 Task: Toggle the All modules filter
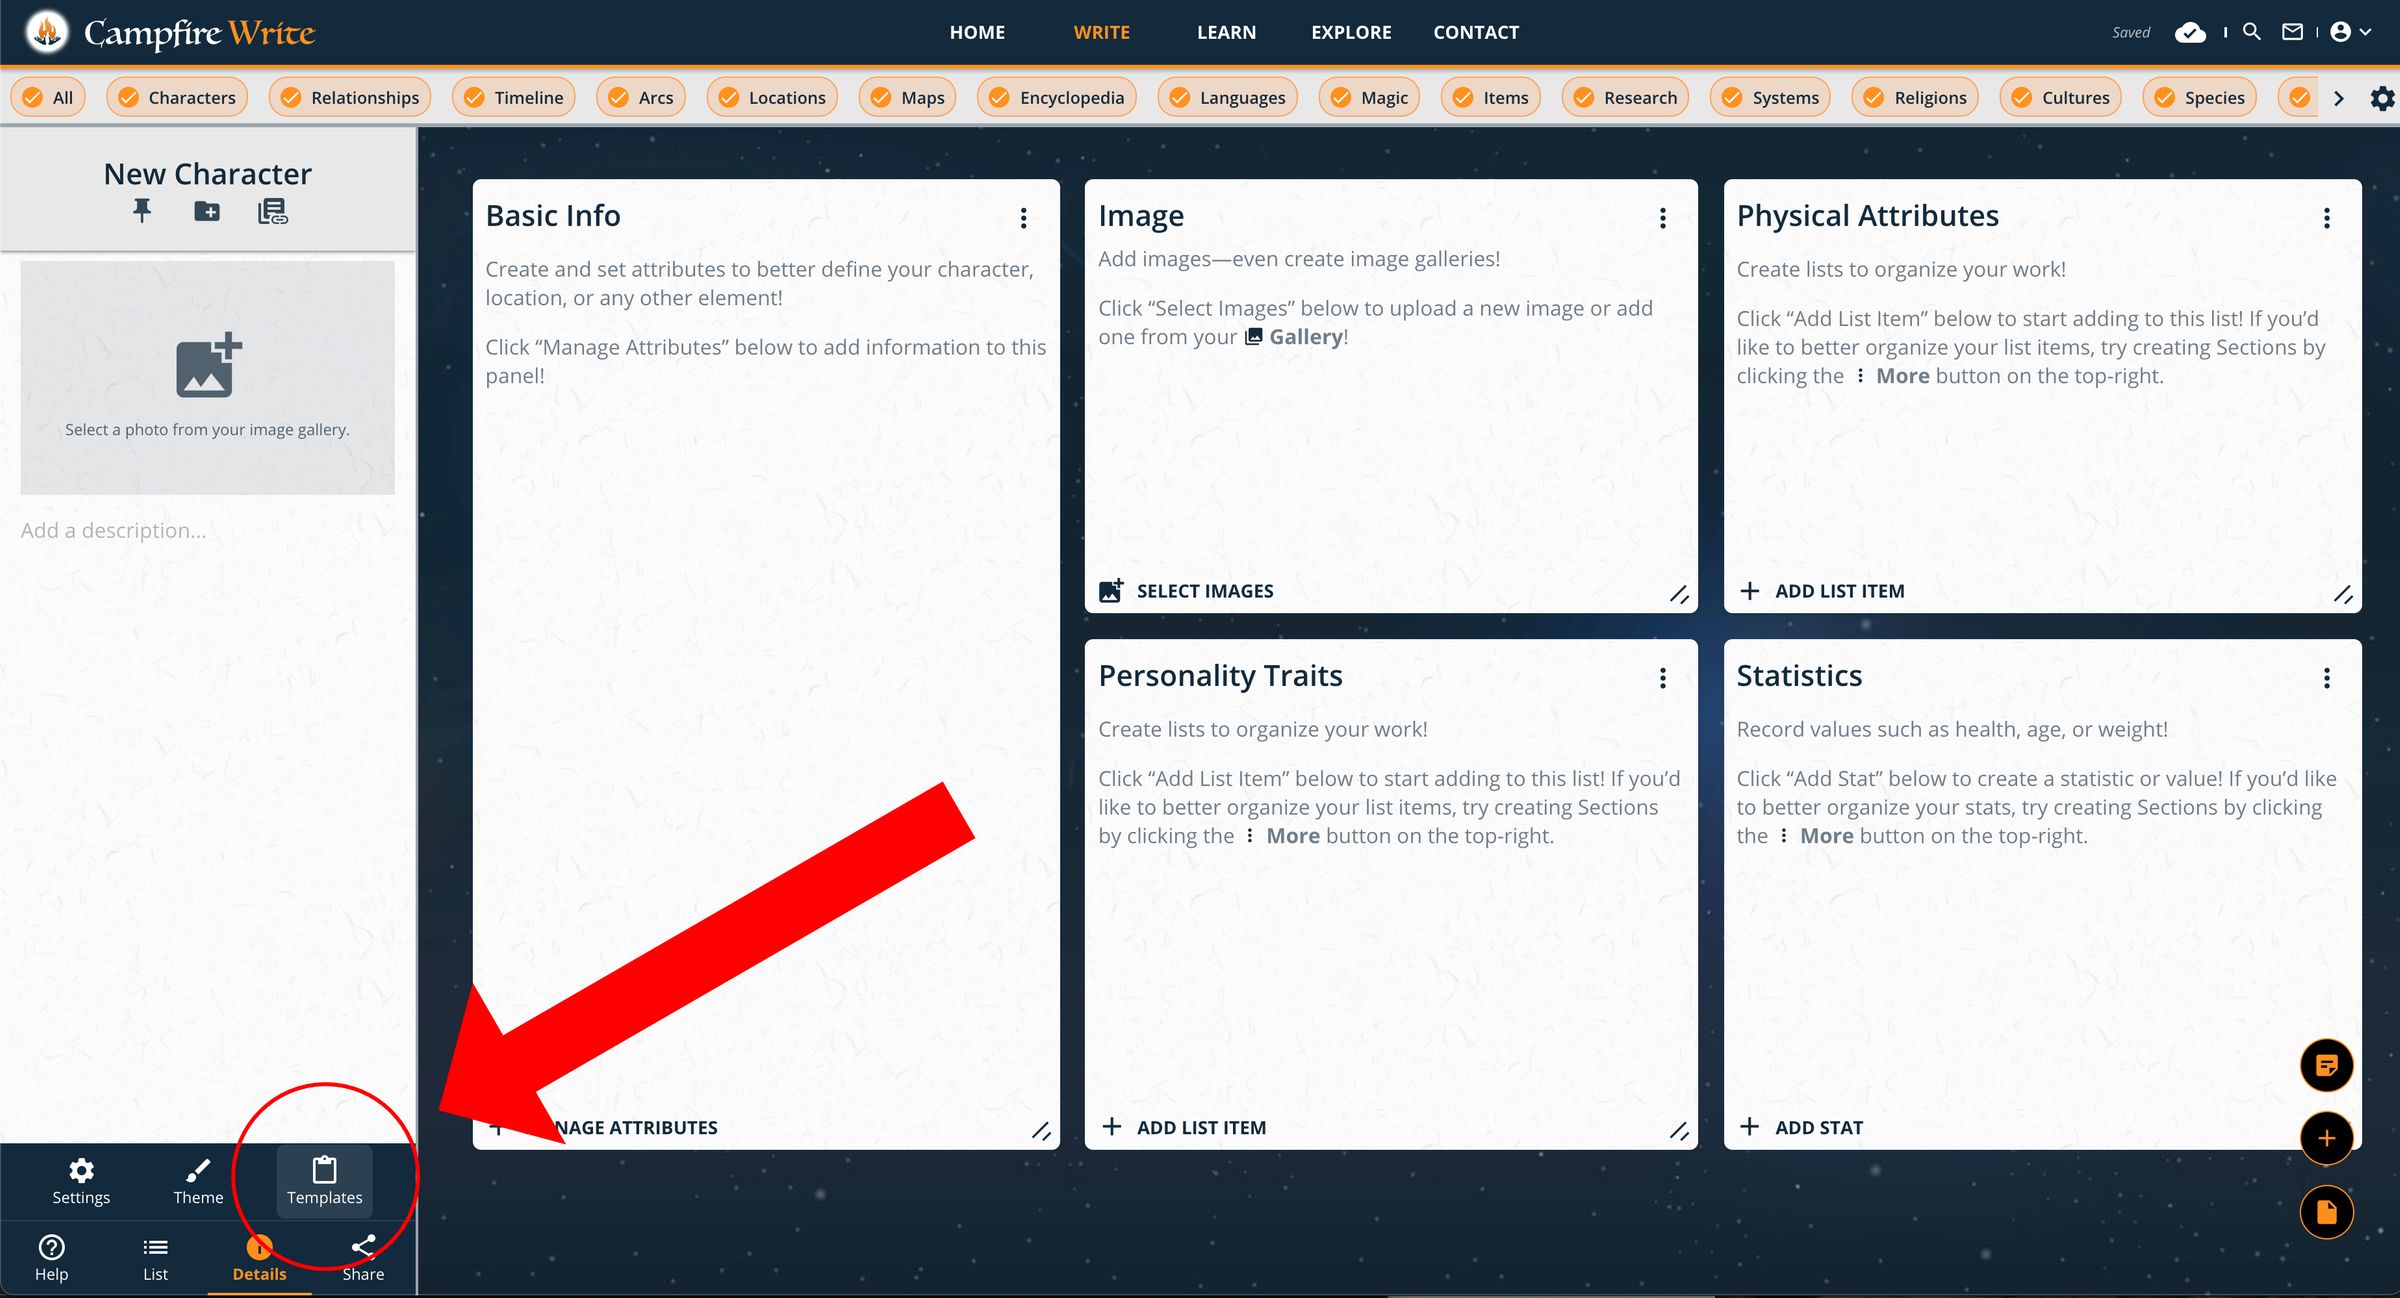coord(48,98)
